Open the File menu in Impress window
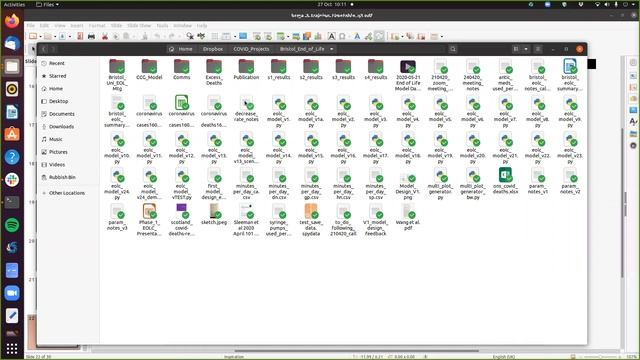This screenshot has width=640, height=360. [x=31, y=25]
